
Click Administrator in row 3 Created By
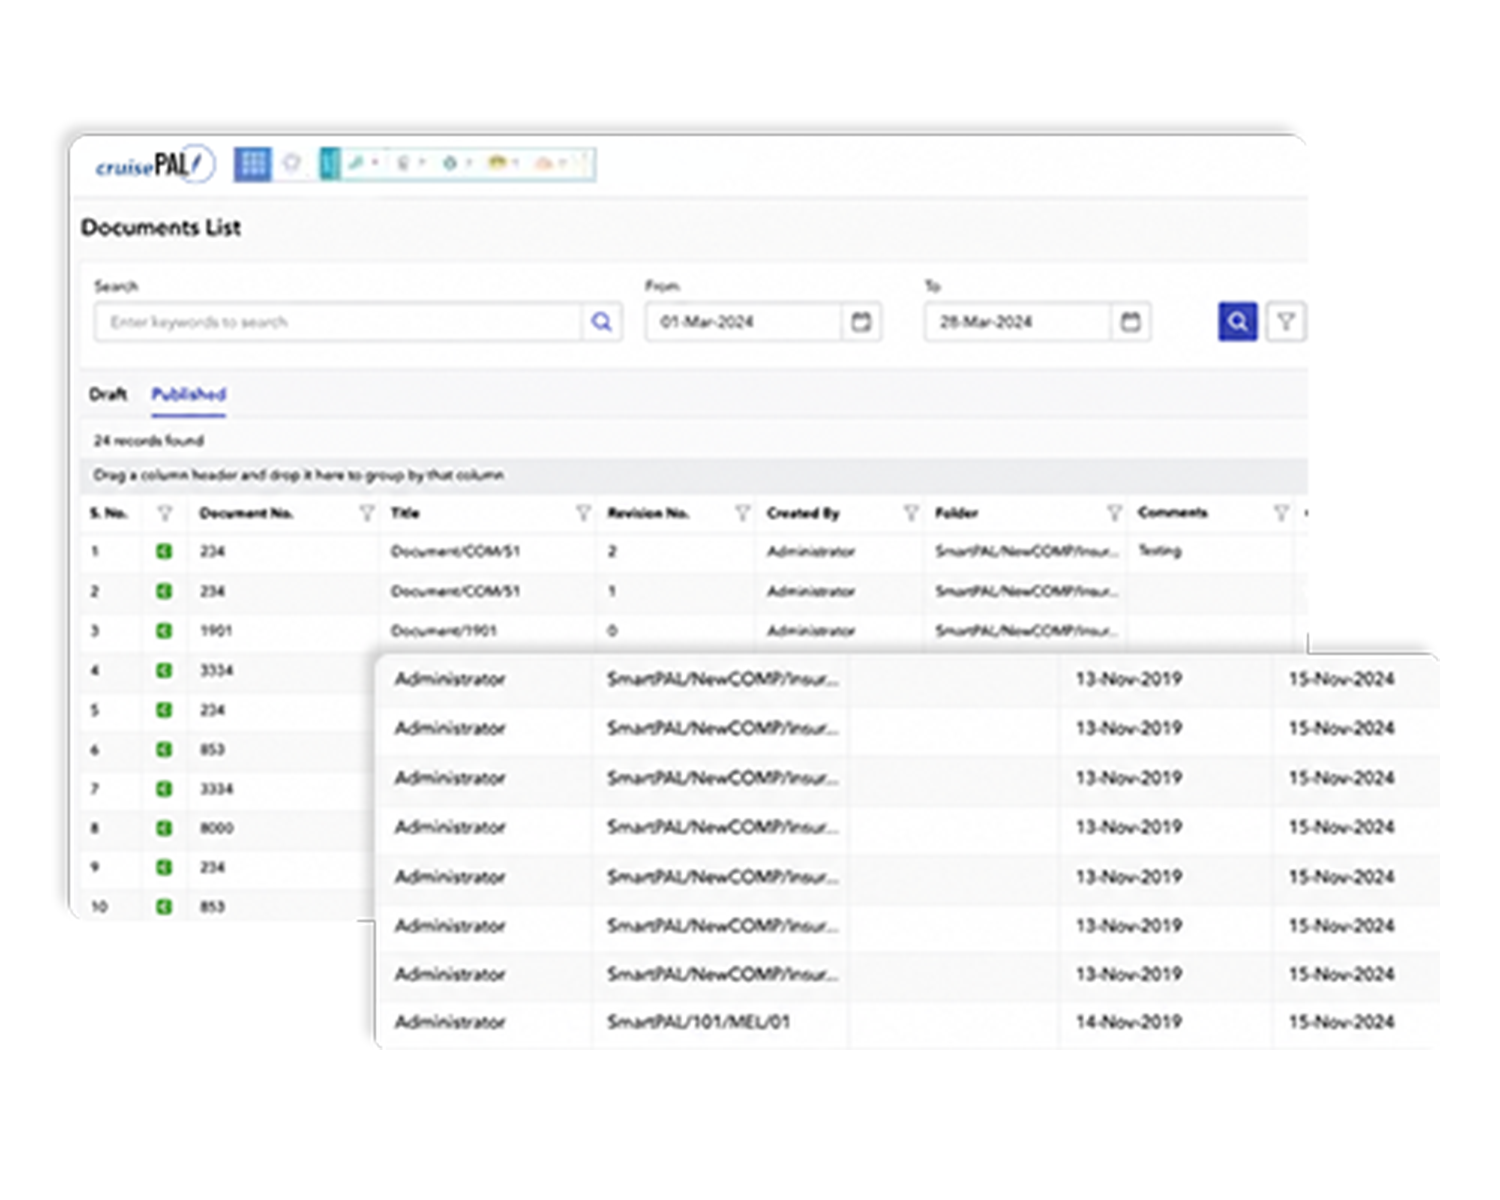click(811, 631)
